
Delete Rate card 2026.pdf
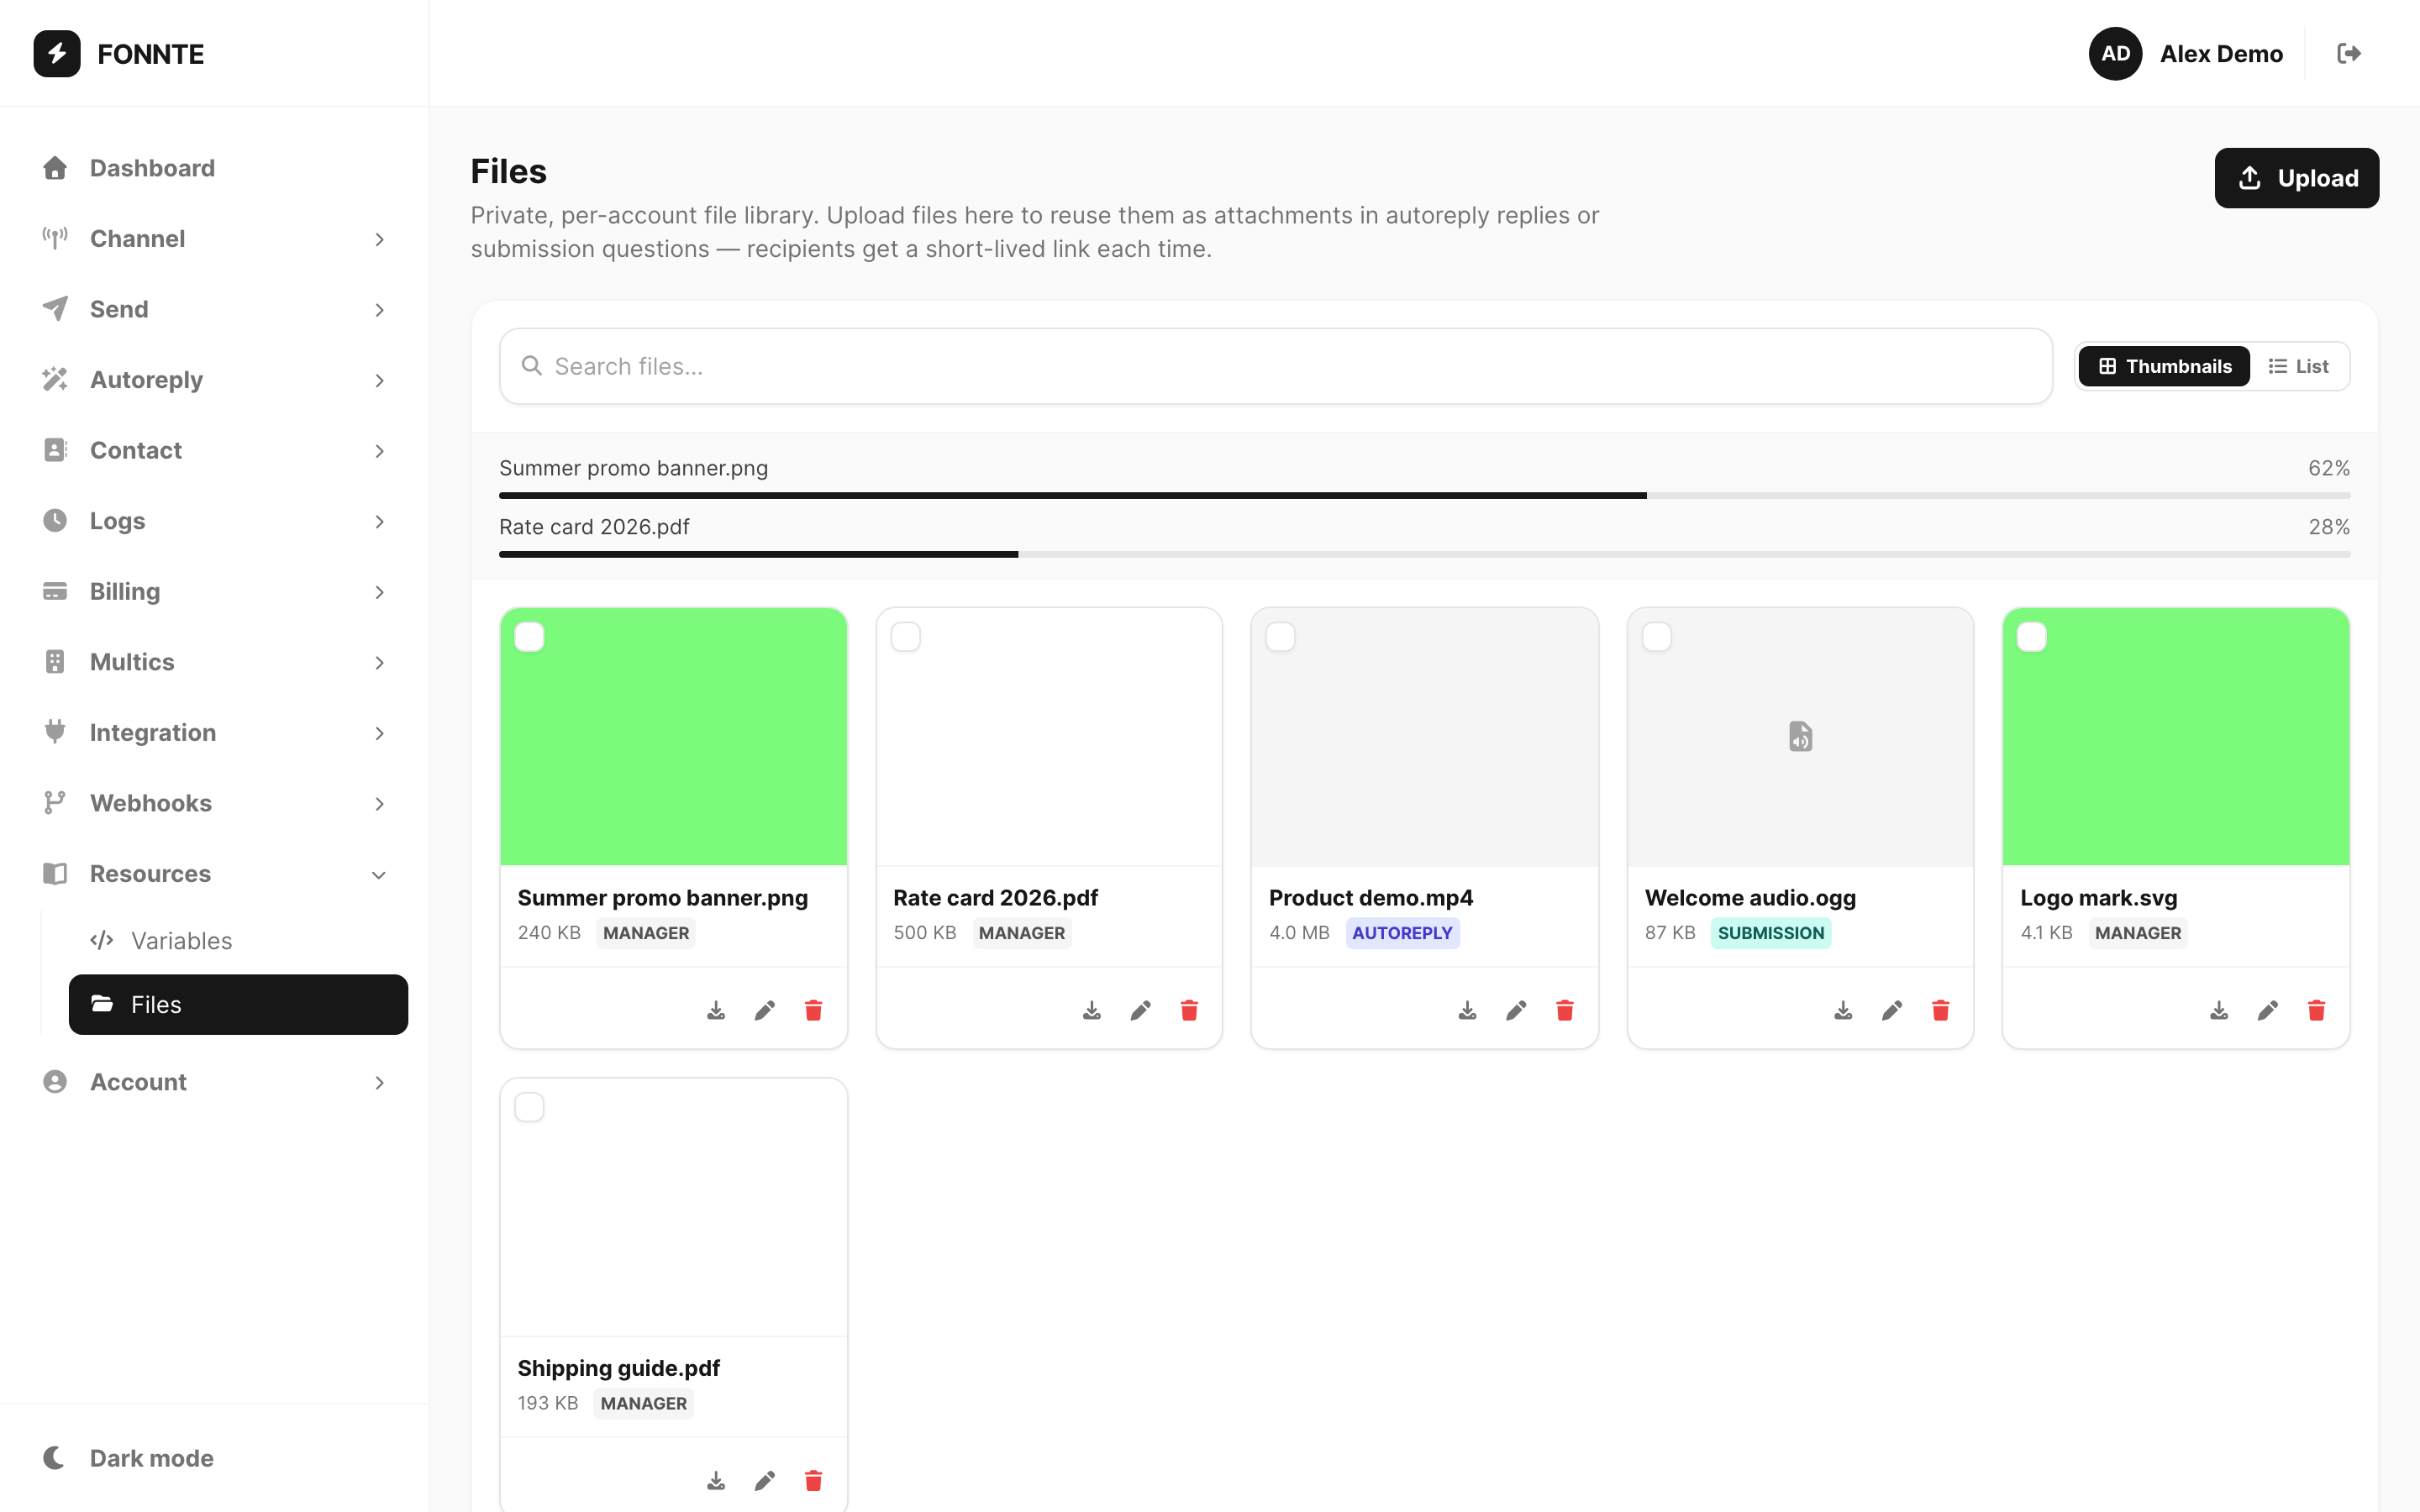[x=1189, y=1010]
